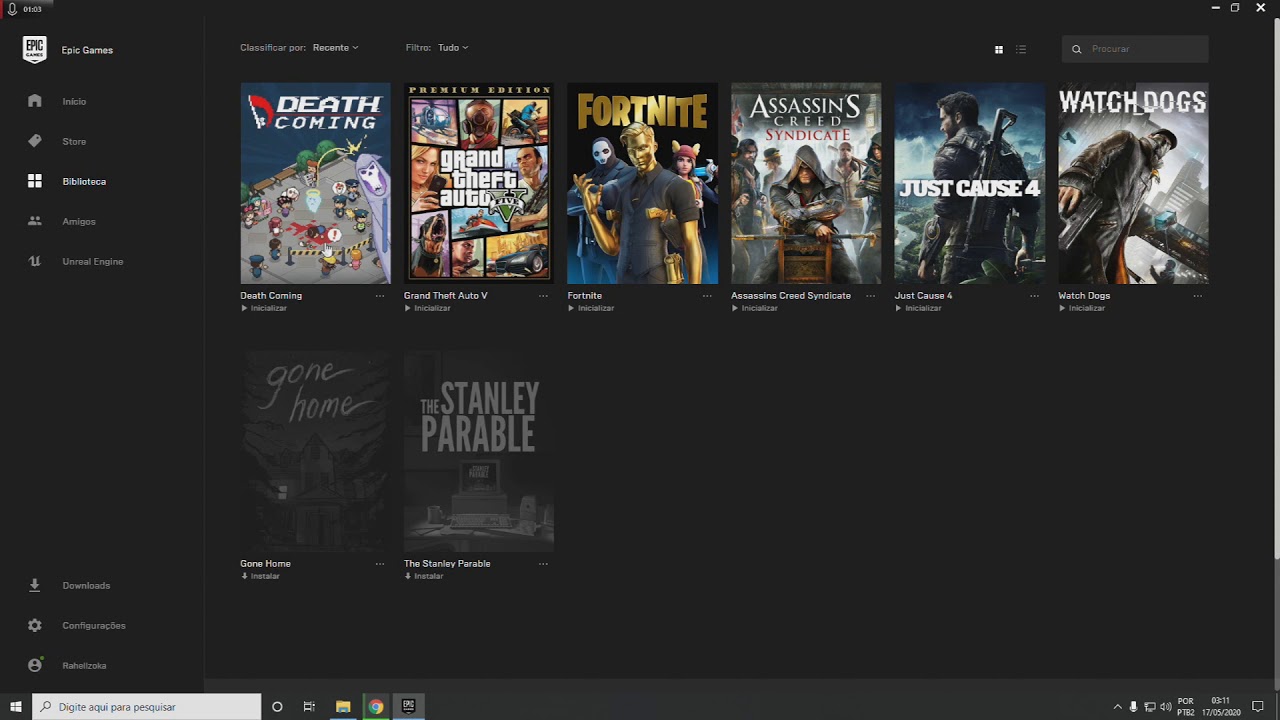This screenshot has height=720, width=1280.
Task: Open Assassins Creed Syndicate cover thumbnail
Action: [806, 183]
